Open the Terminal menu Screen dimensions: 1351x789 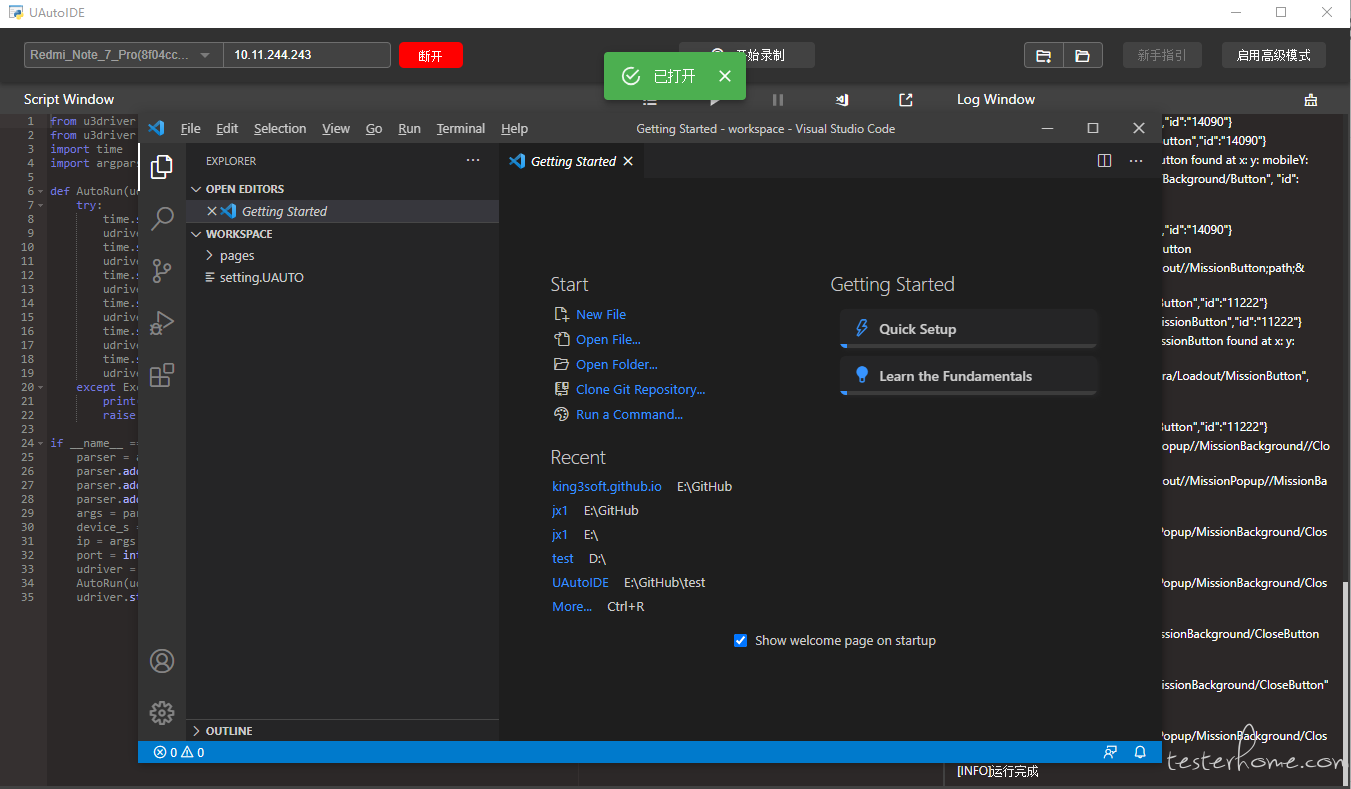coord(461,128)
